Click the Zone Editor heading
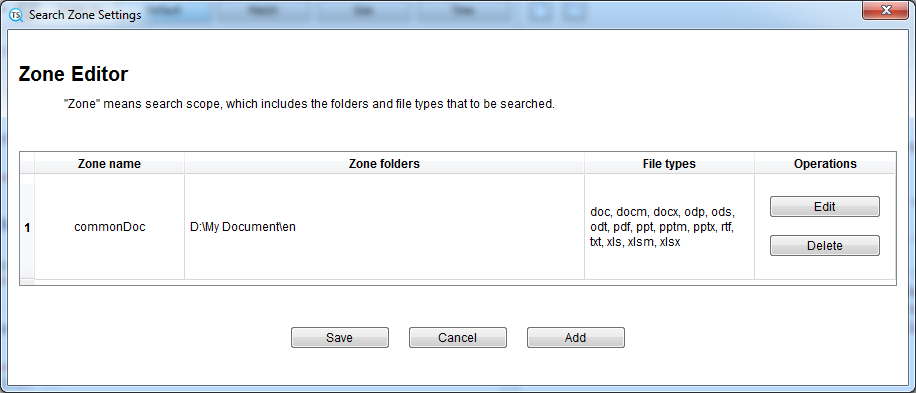The width and height of the screenshot is (916, 393). click(x=74, y=74)
